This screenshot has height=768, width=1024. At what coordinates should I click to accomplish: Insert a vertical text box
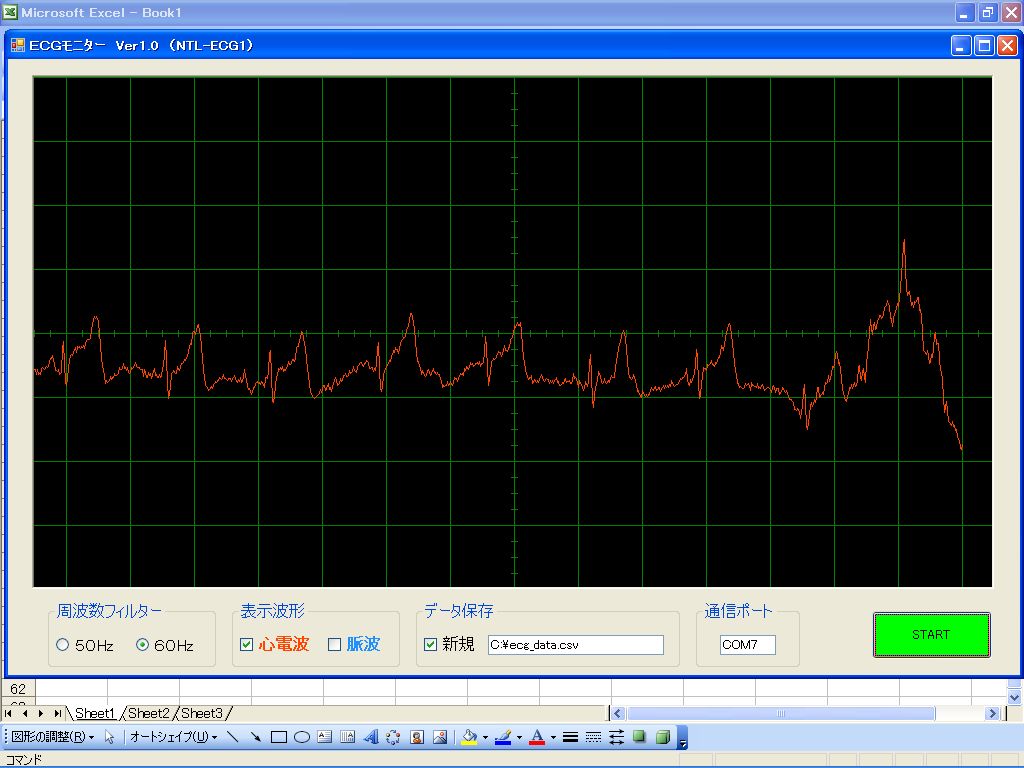pyautogui.click(x=347, y=737)
